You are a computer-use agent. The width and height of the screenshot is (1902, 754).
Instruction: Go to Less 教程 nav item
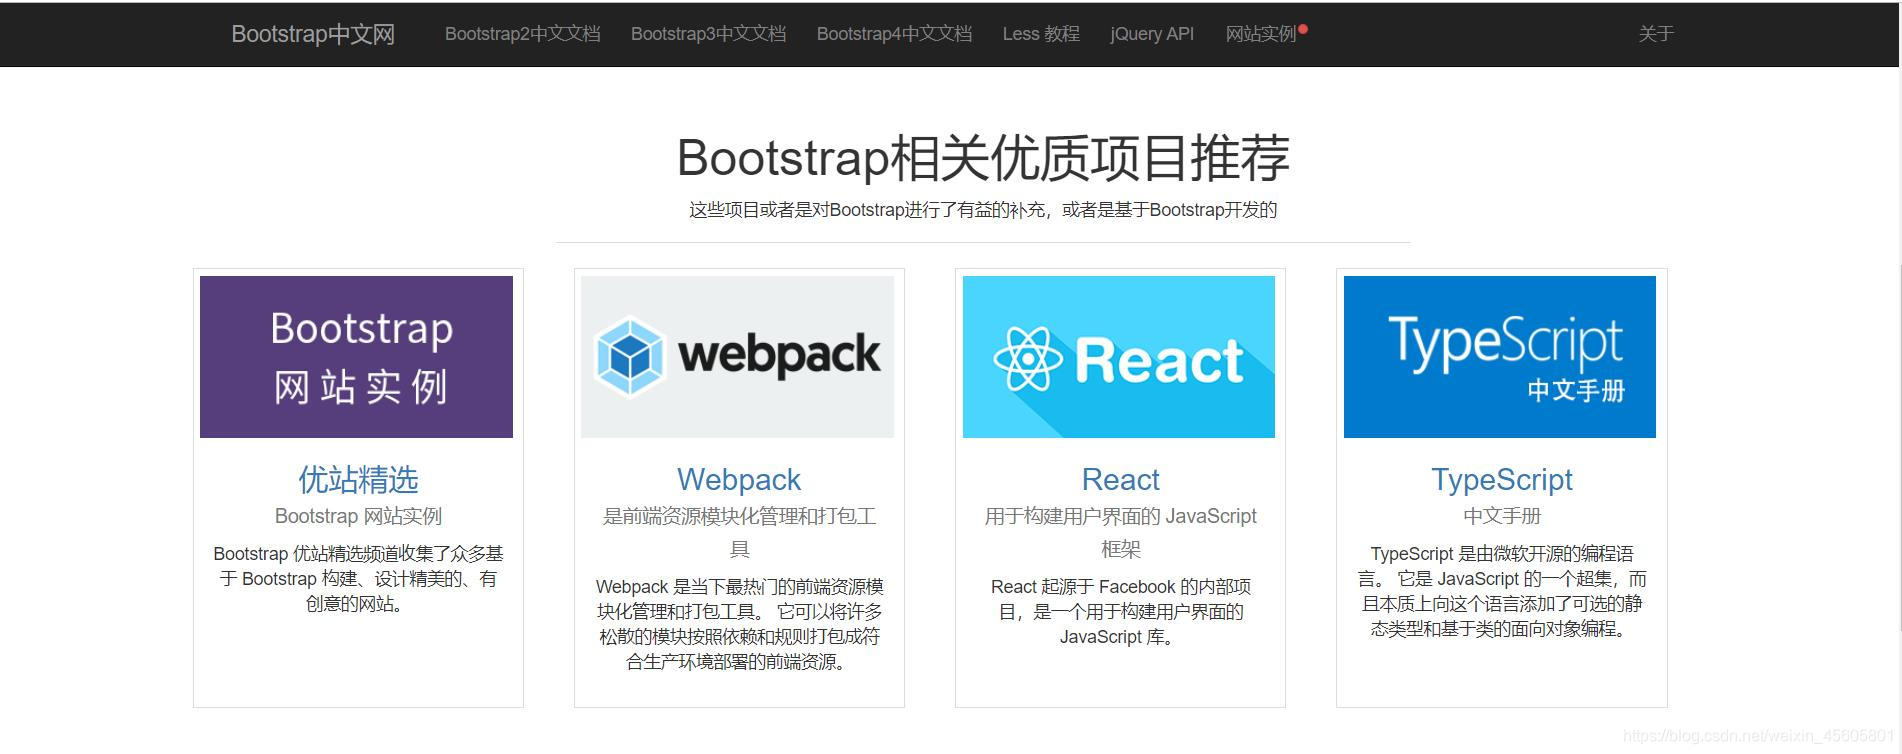coord(1041,34)
